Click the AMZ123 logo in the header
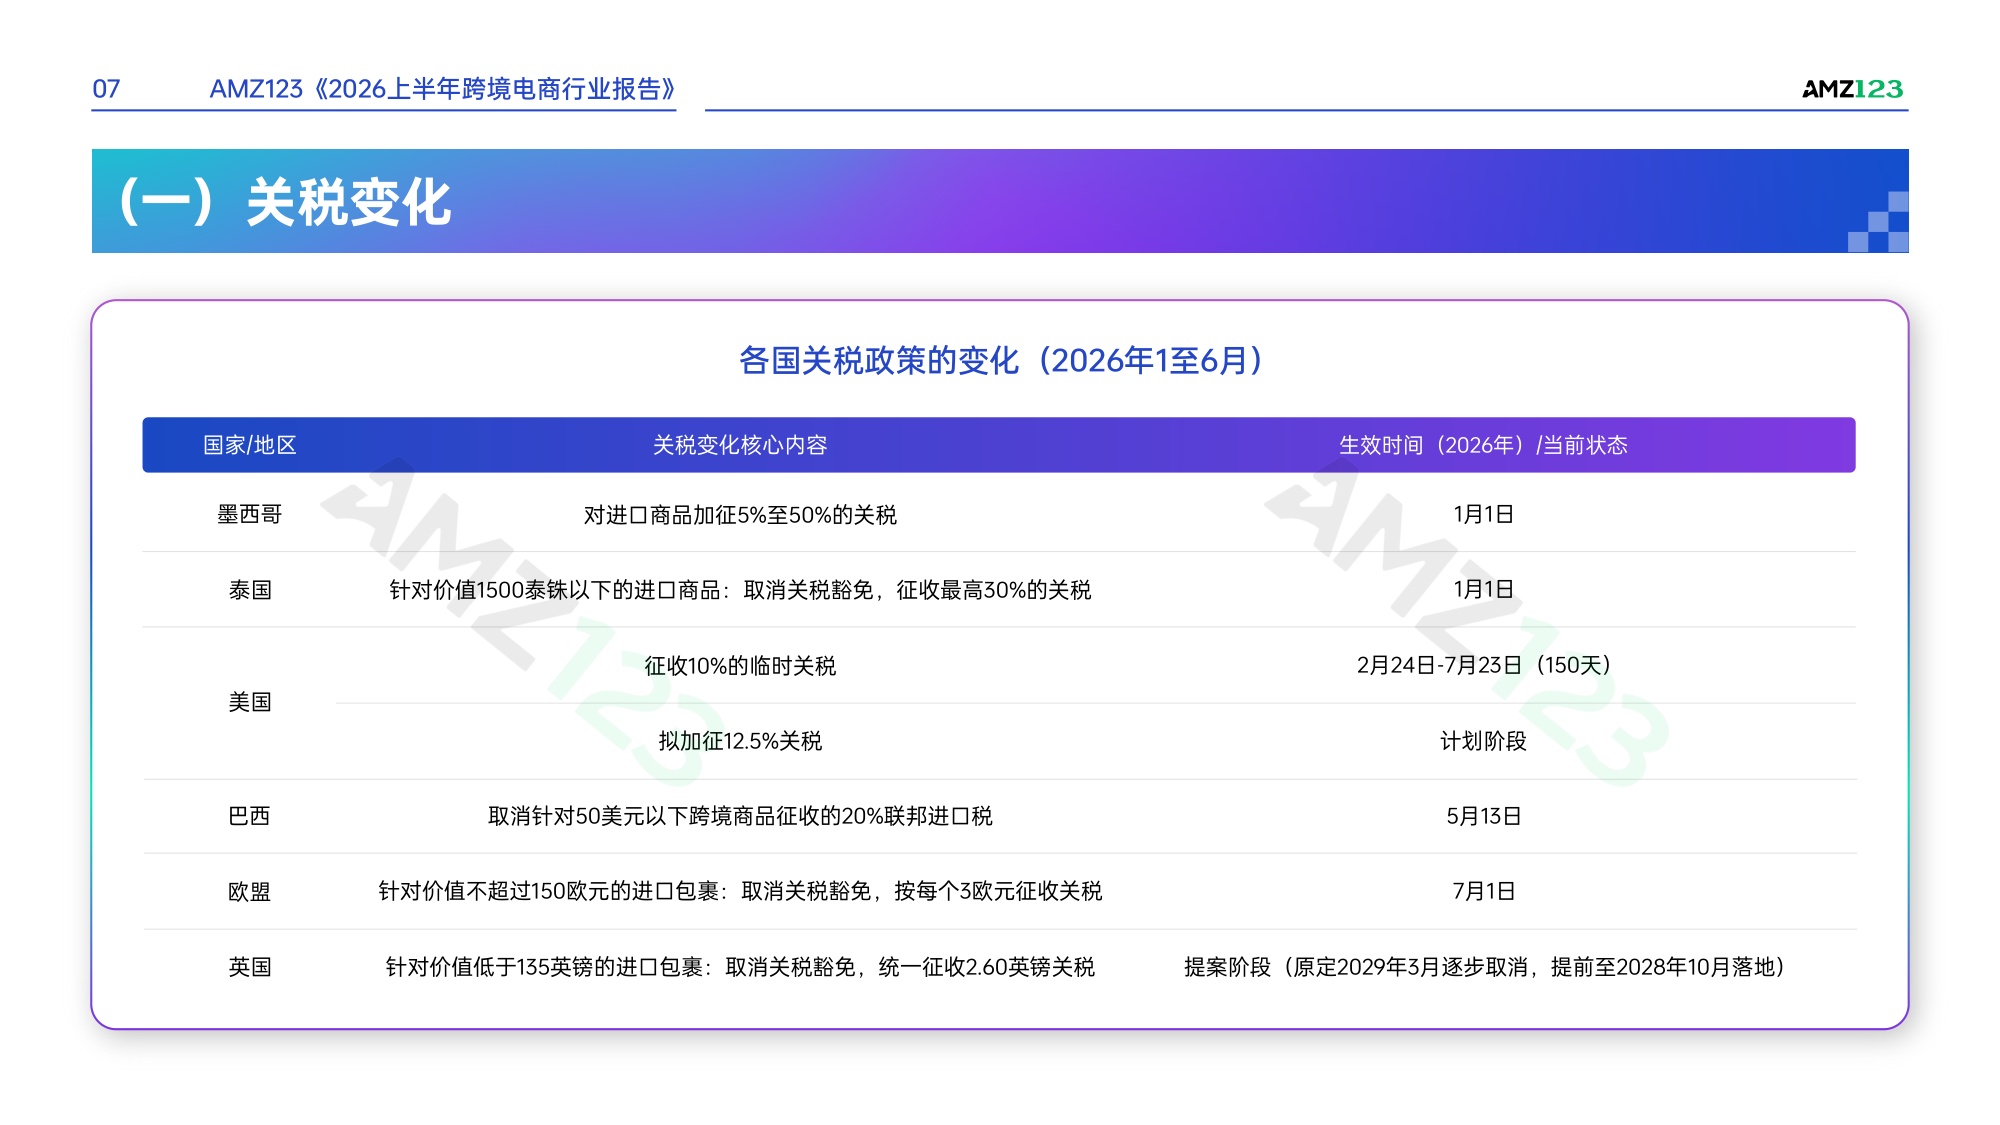This screenshot has width=2000, height=1125. click(1852, 89)
